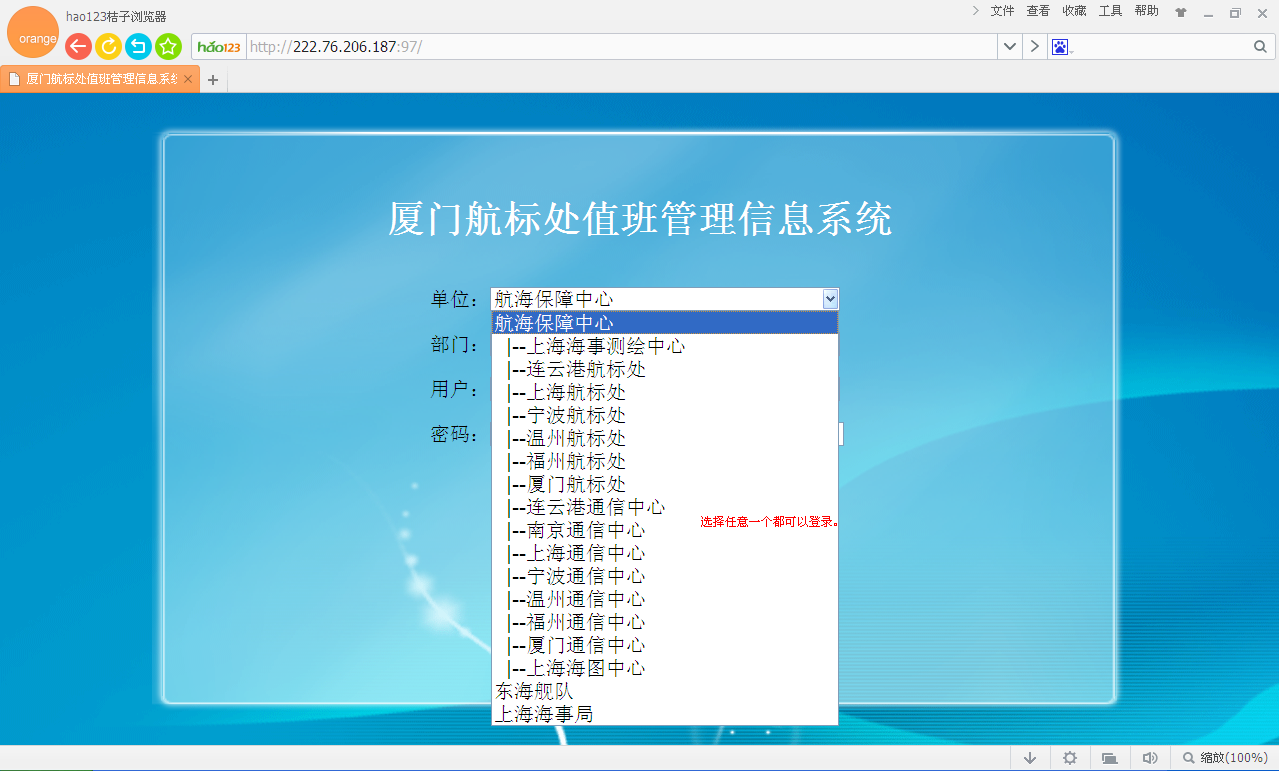Viewport: 1279px width, 771px height.
Task: Open the 工具 menu
Action: tap(1110, 11)
